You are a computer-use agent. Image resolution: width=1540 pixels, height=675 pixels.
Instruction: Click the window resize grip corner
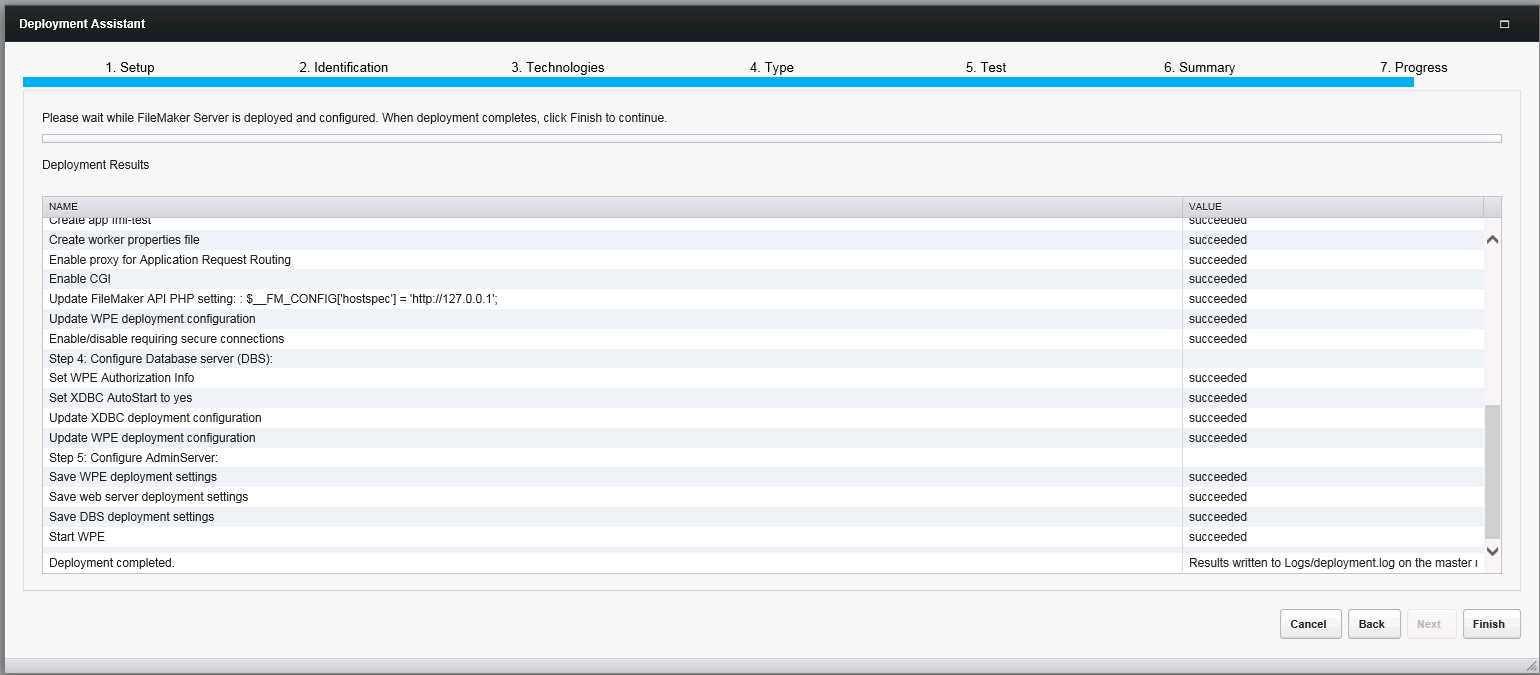pos(1530,665)
